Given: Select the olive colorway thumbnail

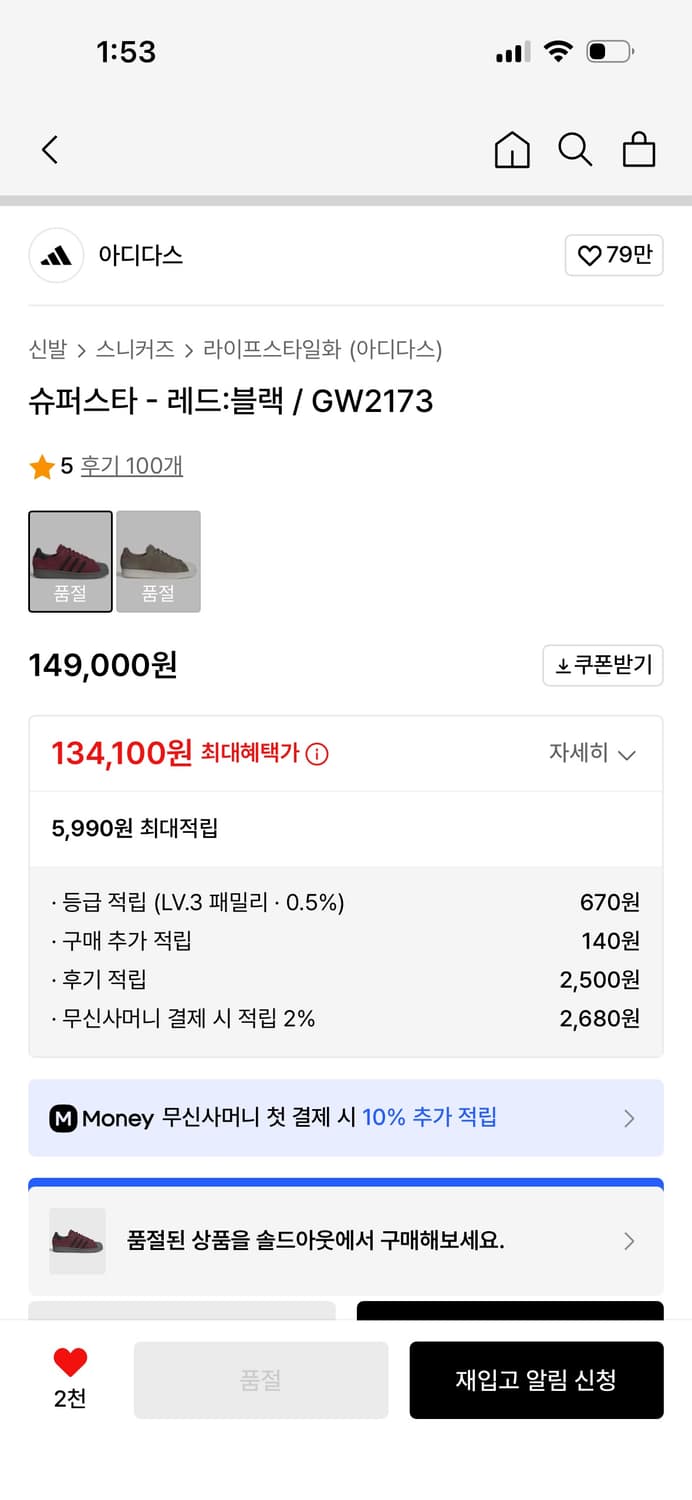Looking at the screenshot, I should (x=158, y=561).
